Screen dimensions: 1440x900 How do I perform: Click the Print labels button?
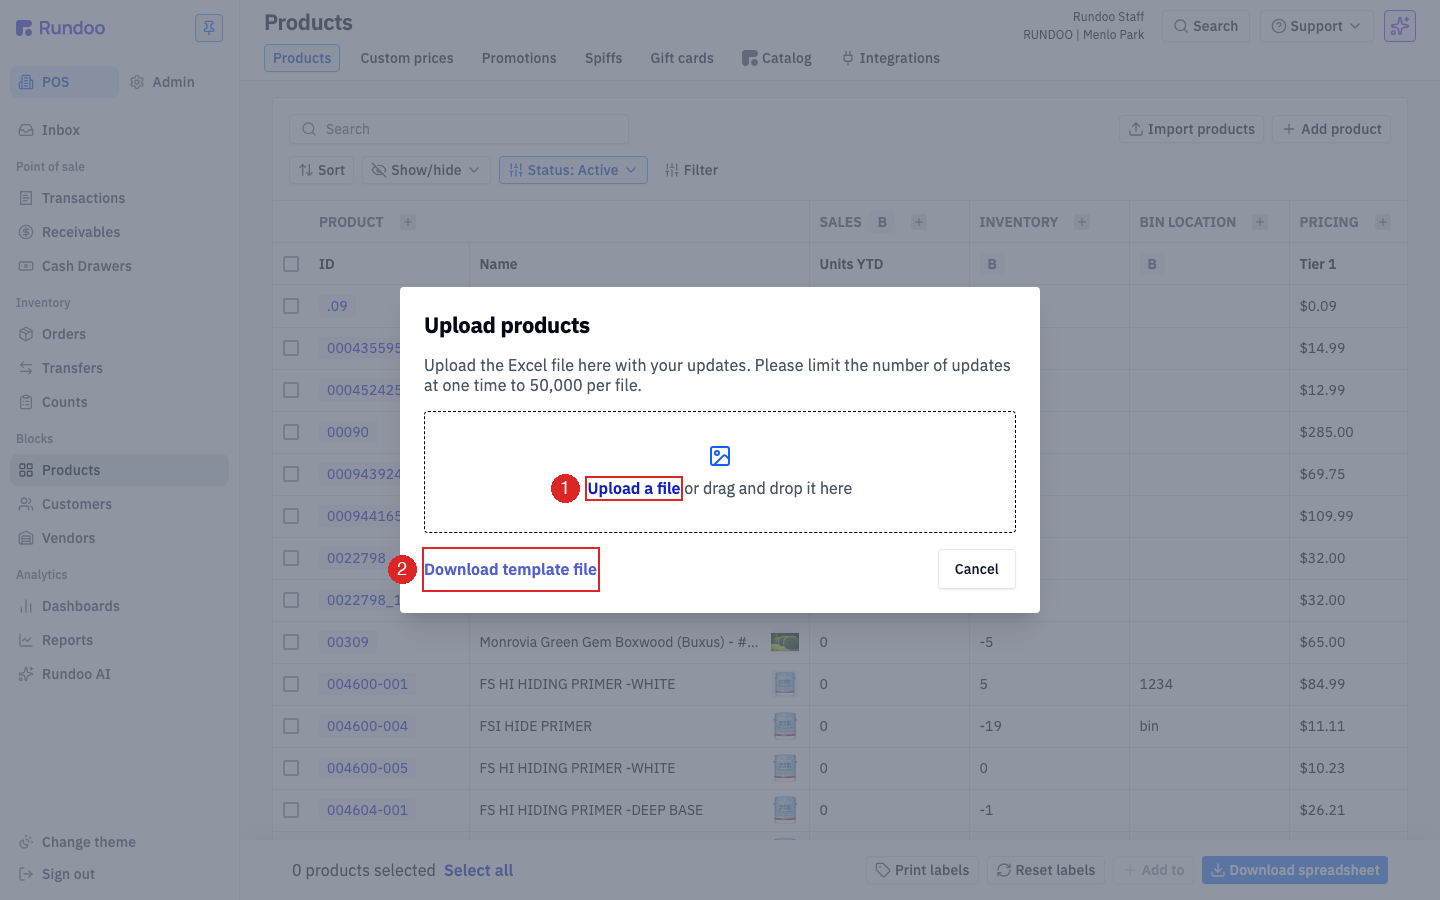[x=922, y=870]
